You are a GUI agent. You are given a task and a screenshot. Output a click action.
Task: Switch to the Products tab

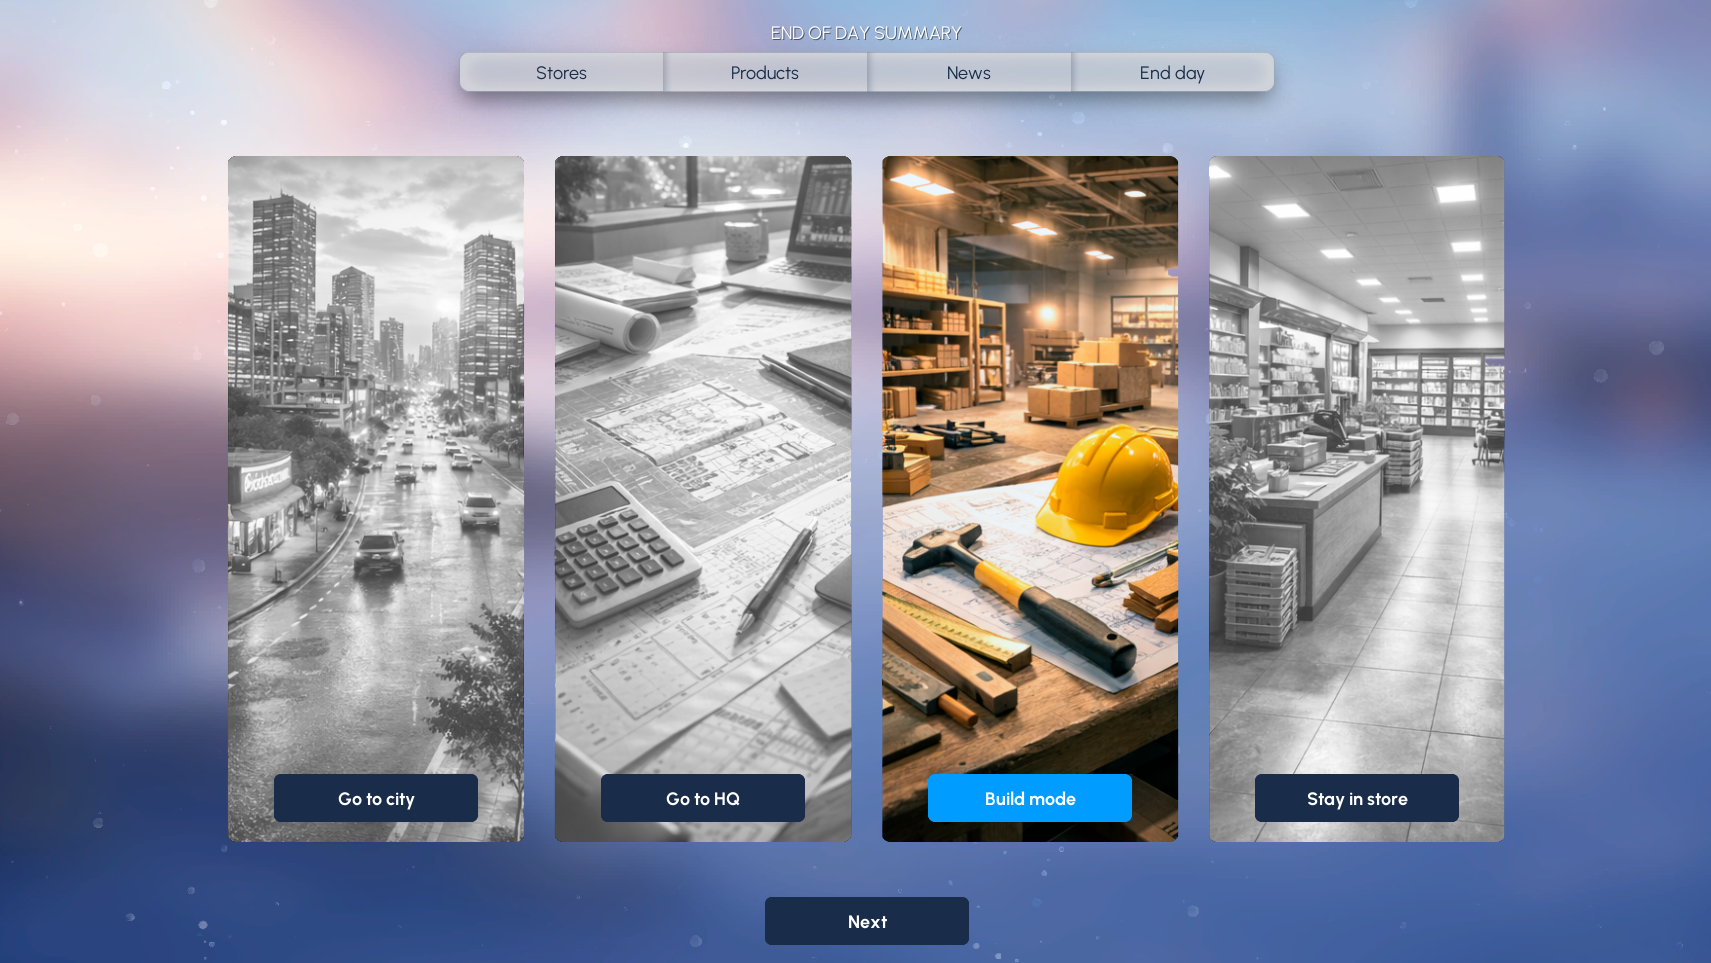tap(765, 73)
